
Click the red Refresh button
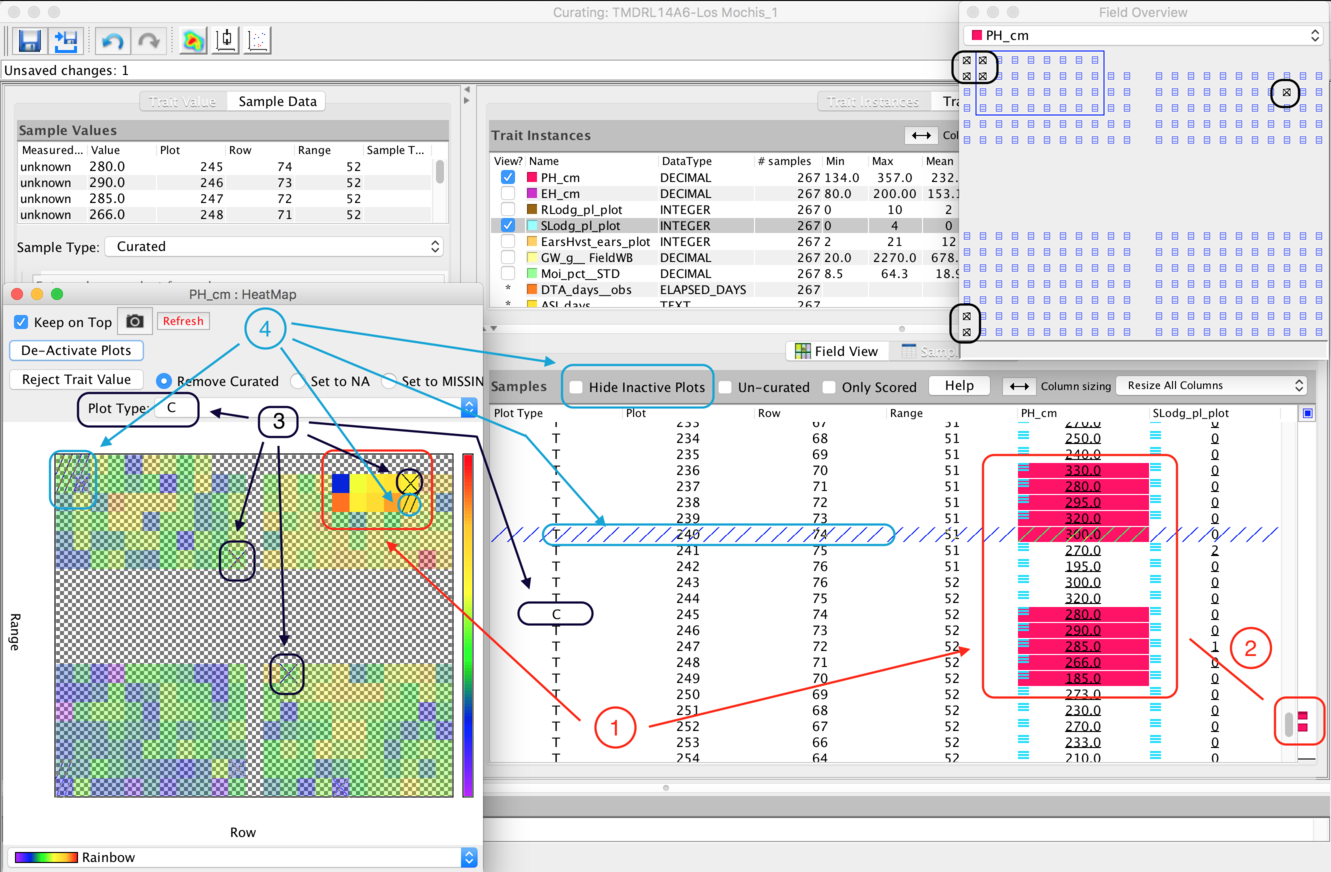click(x=183, y=321)
